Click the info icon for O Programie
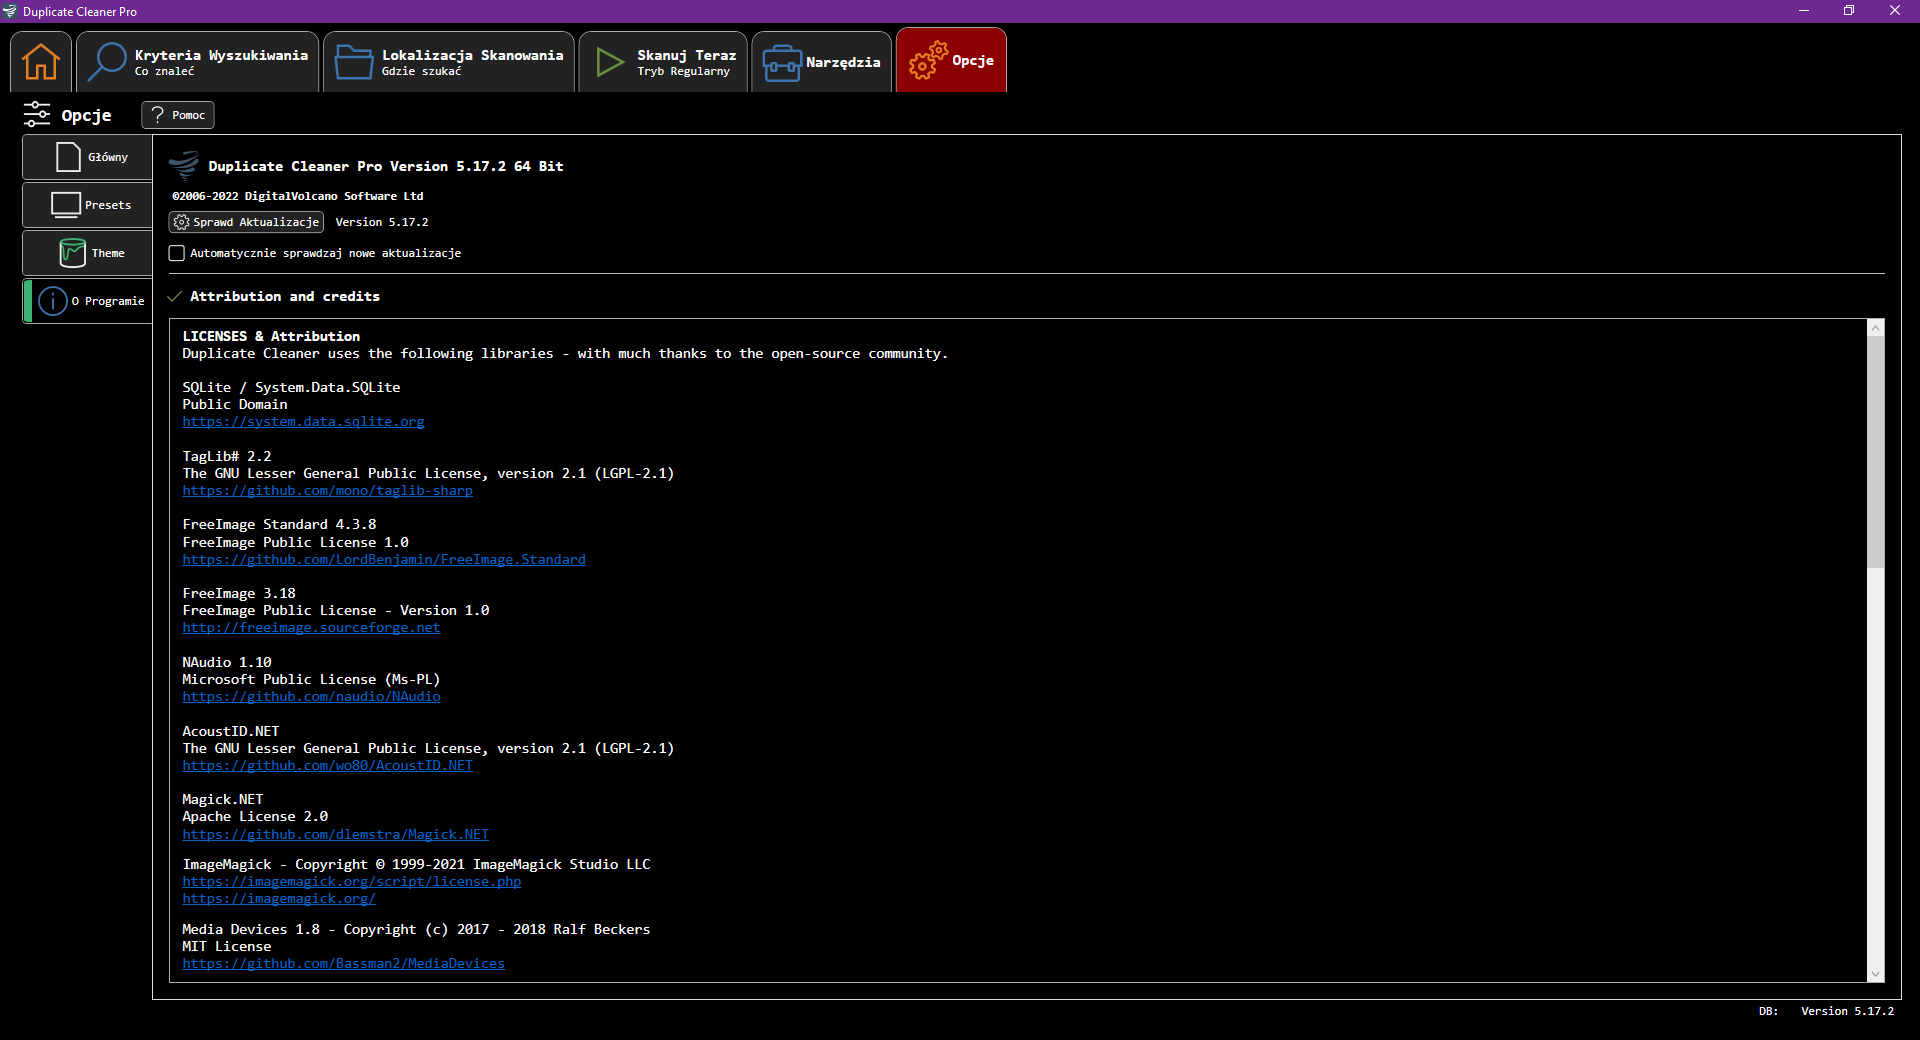The image size is (1920, 1040). coord(53,301)
